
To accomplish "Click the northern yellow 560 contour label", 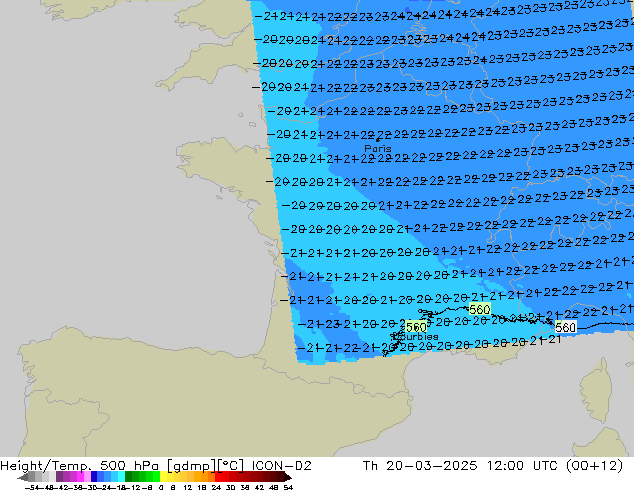I will (480, 309).
